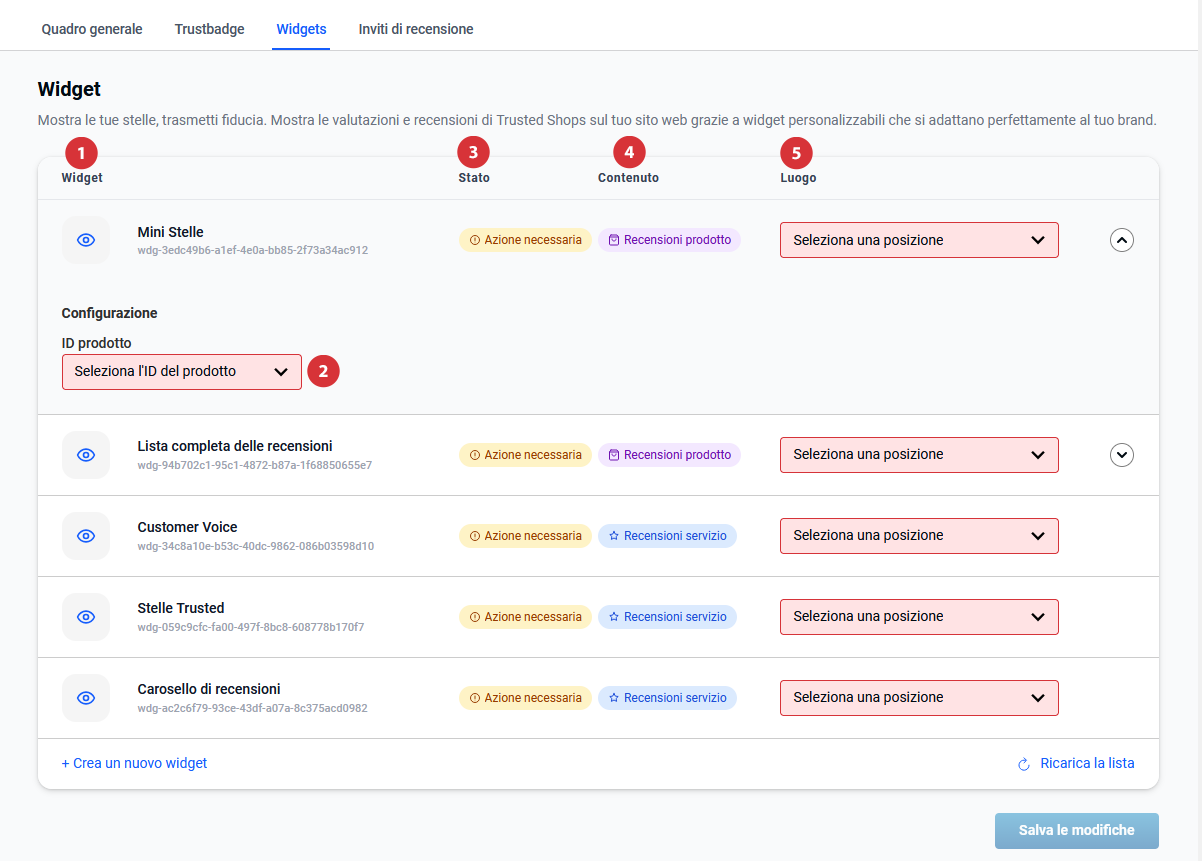Collapse the Mini Stelle configuration section

(x=1122, y=240)
